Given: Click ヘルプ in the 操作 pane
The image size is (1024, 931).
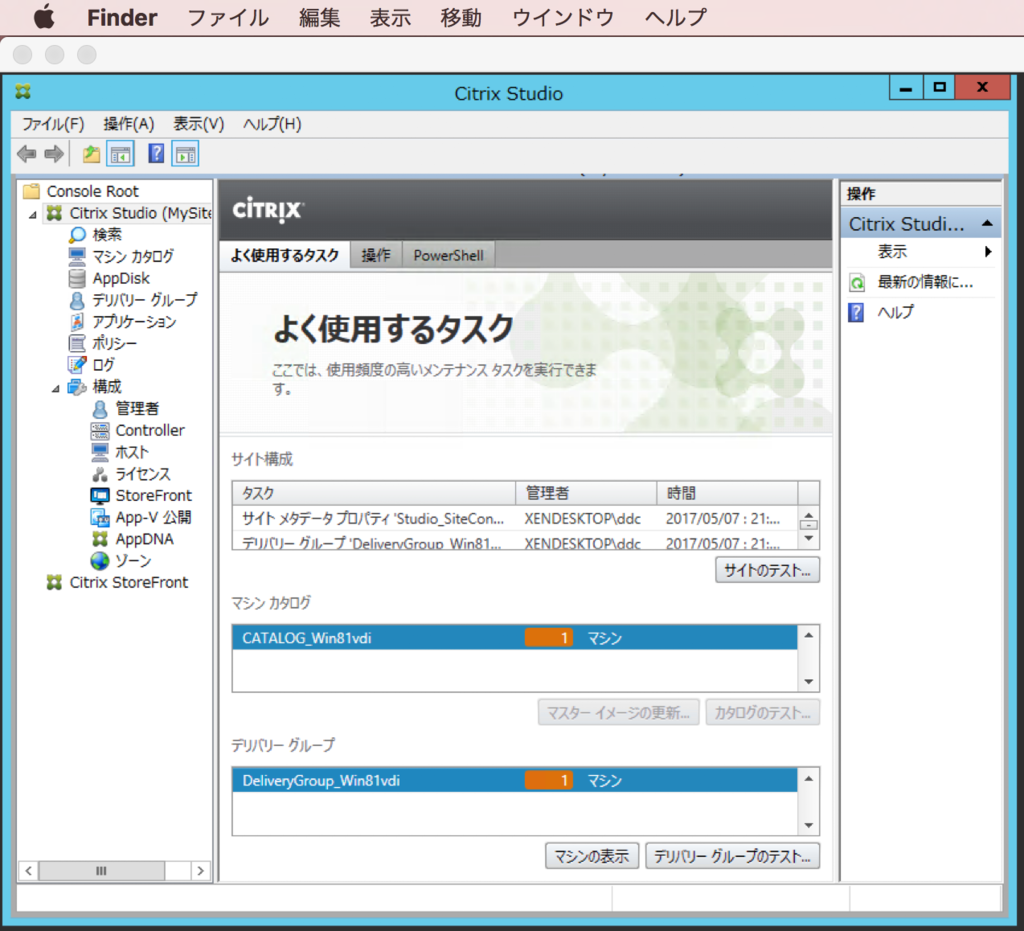Looking at the screenshot, I should point(895,312).
